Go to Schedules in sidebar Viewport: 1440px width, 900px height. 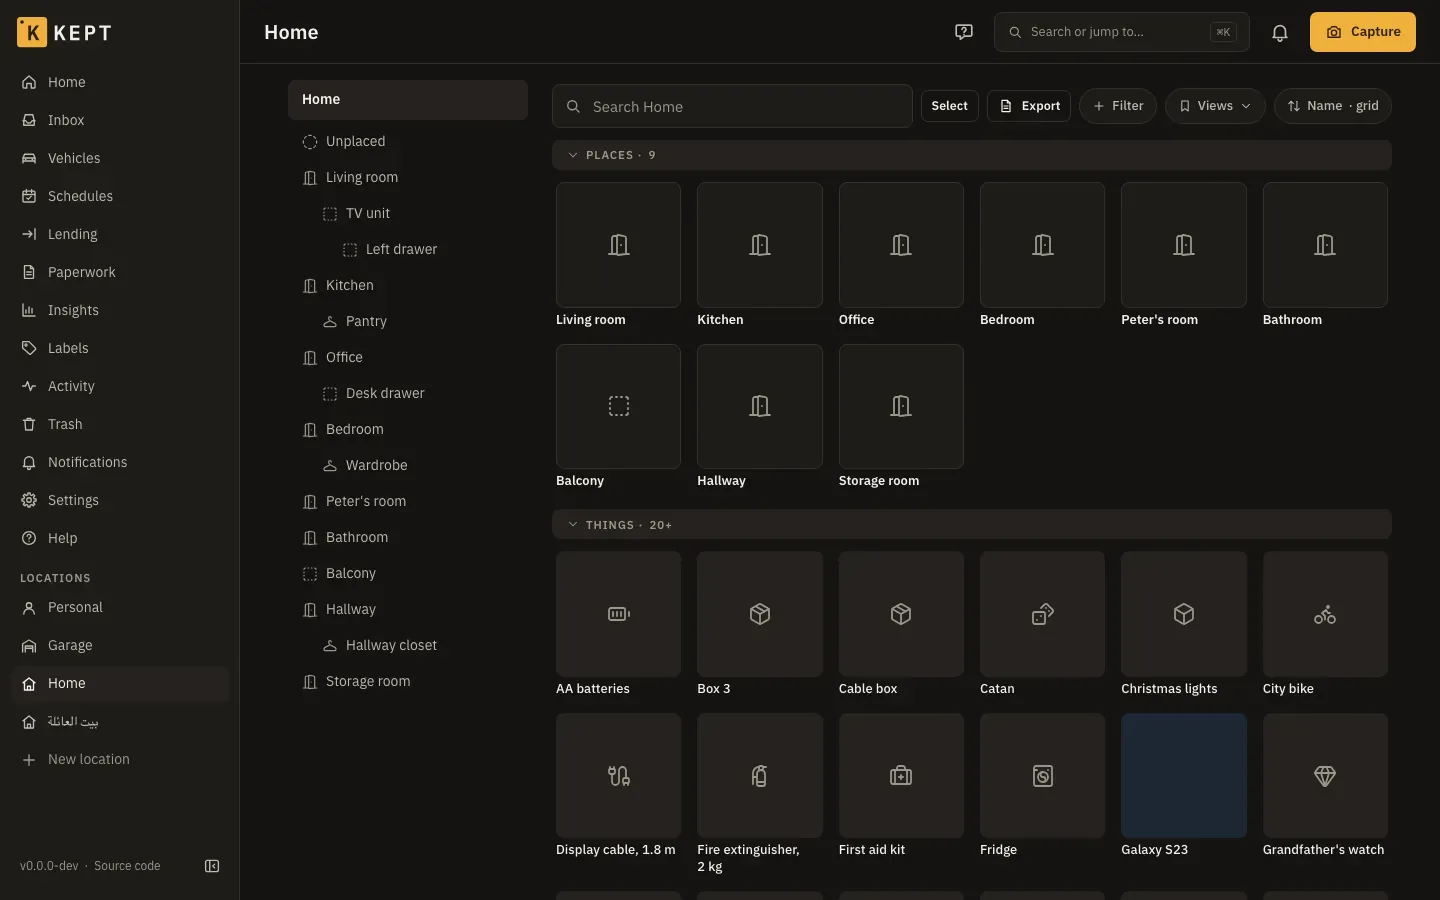click(120, 196)
